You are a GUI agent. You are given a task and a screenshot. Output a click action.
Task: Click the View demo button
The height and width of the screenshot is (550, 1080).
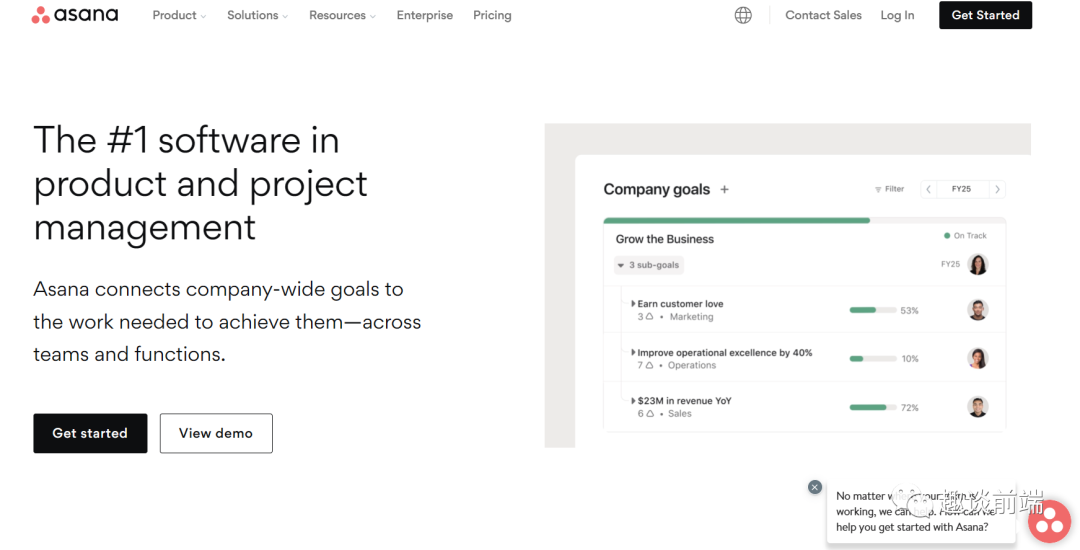click(x=216, y=433)
